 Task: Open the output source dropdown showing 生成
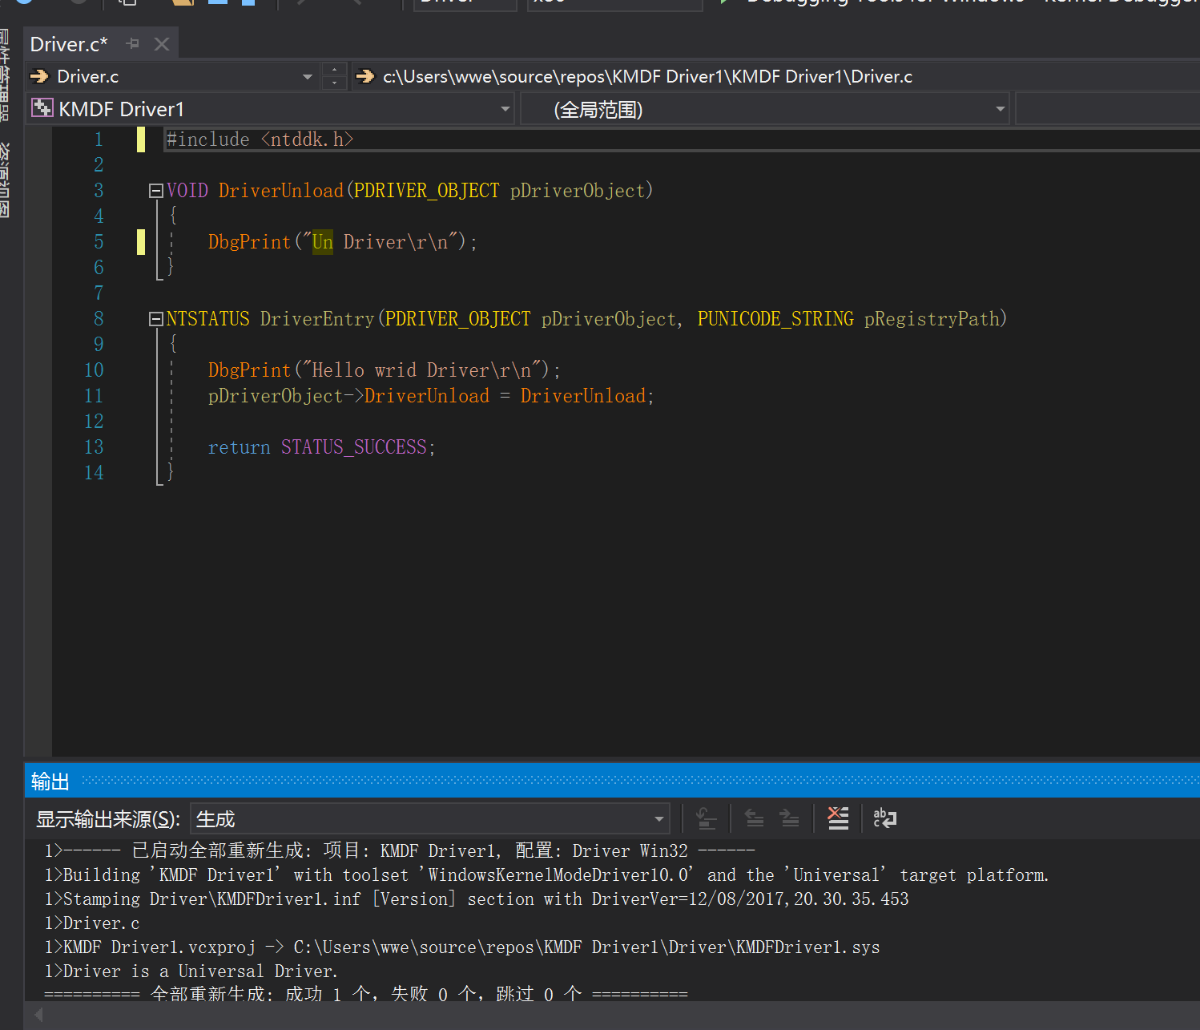(x=659, y=819)
